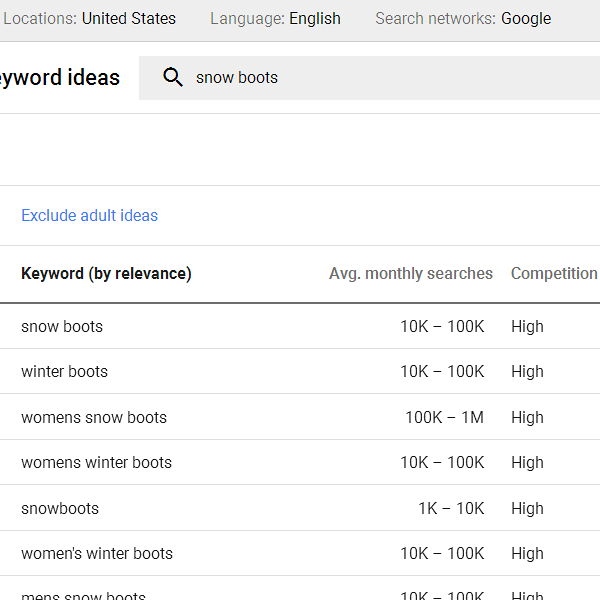Open the Search networks: Google setting
Viewport: 600px width, 600px height.
click(463, 19)
